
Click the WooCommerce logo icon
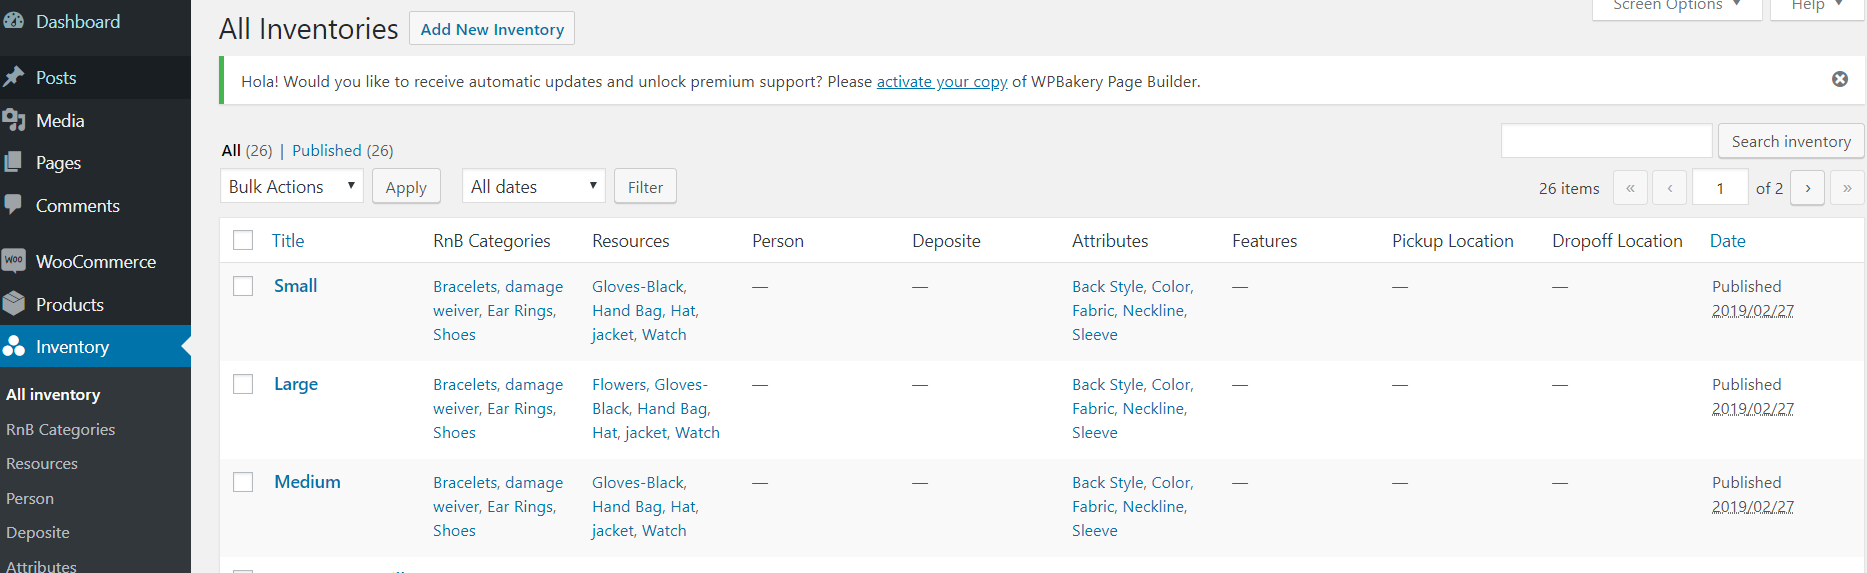14,261
